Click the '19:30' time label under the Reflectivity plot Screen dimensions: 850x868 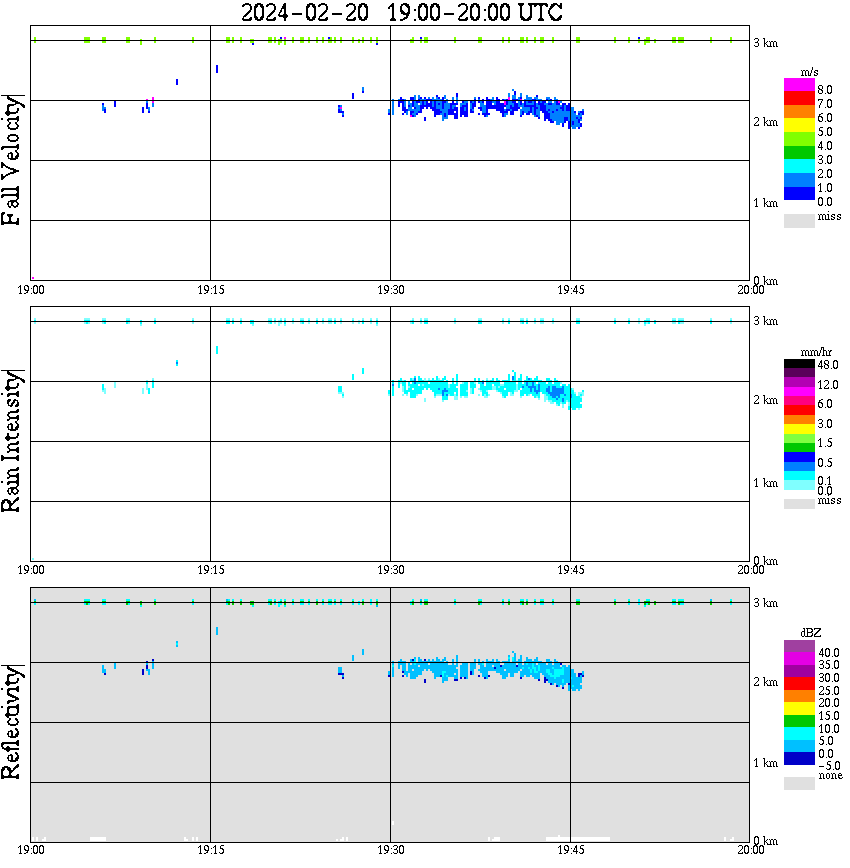tap(391, 849)
